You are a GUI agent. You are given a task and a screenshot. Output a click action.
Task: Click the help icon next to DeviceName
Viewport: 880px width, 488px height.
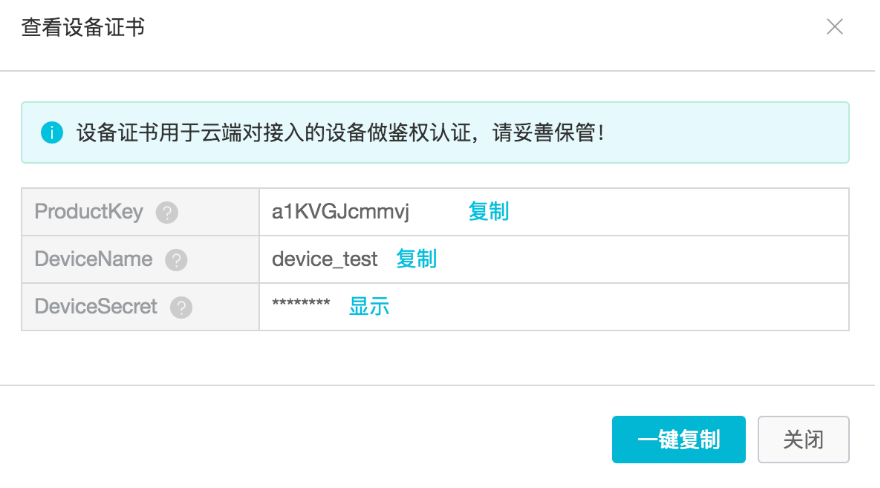176,260
